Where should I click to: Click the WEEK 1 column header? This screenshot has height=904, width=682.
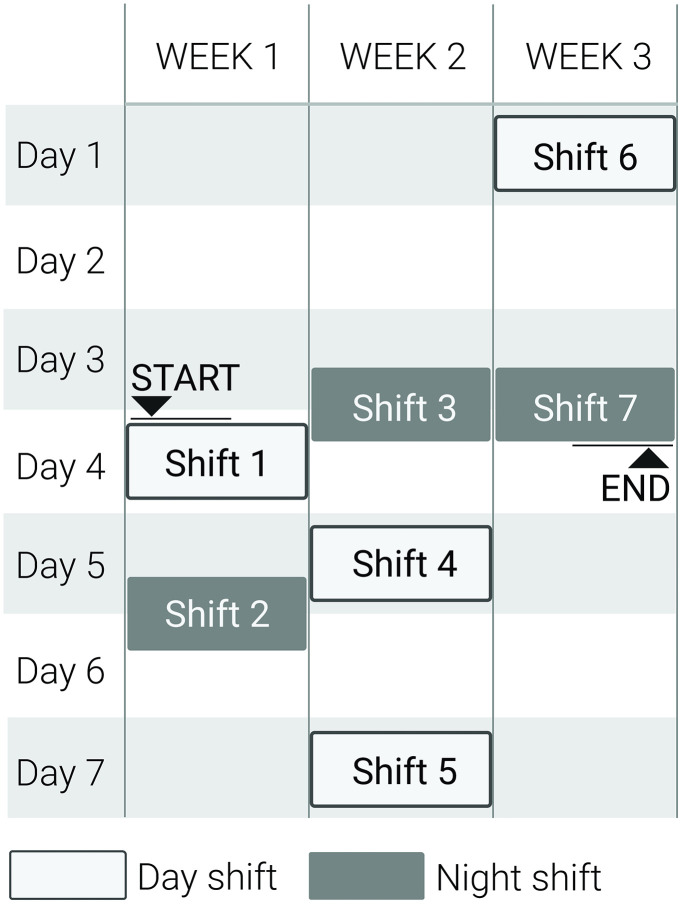pyautogui.click(x=217, y=56)
